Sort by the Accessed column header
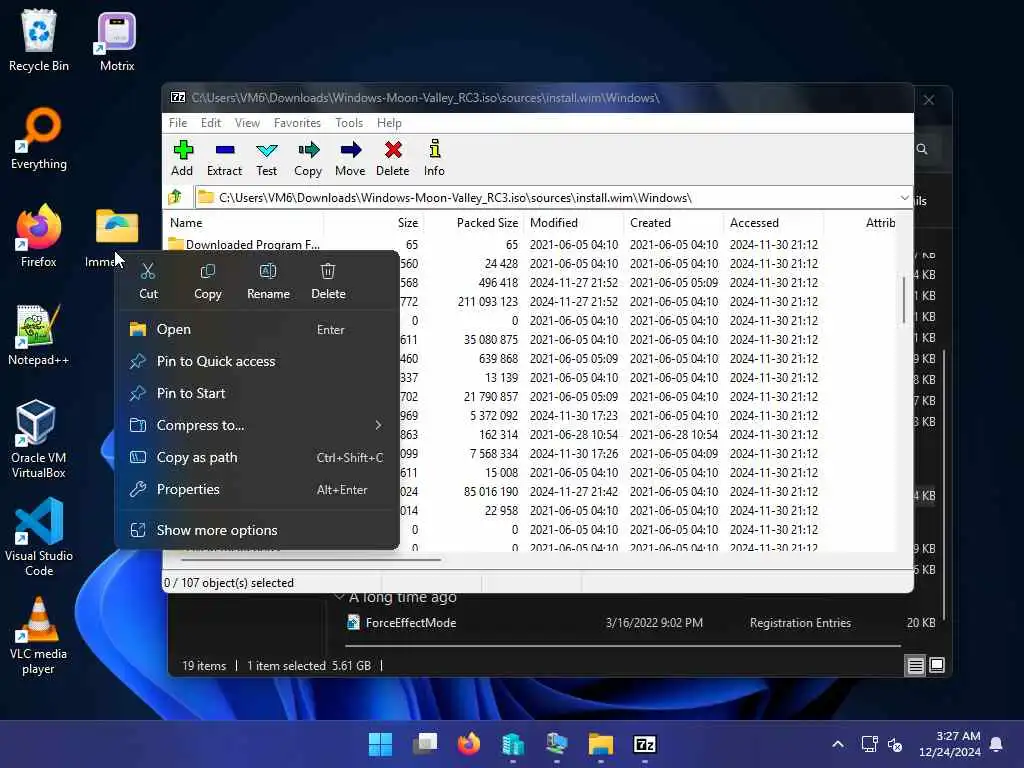Viewport: 1024px width, 768px height. (x=774, y=223)
